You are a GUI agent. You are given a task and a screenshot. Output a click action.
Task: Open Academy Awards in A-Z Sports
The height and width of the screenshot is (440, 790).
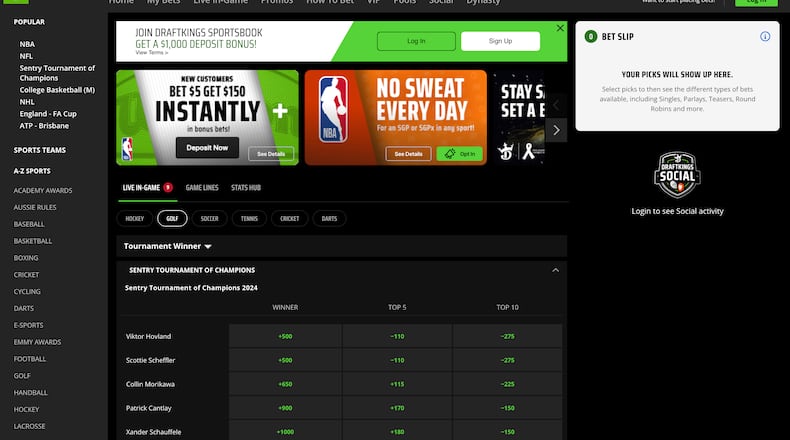click(43, 191)
